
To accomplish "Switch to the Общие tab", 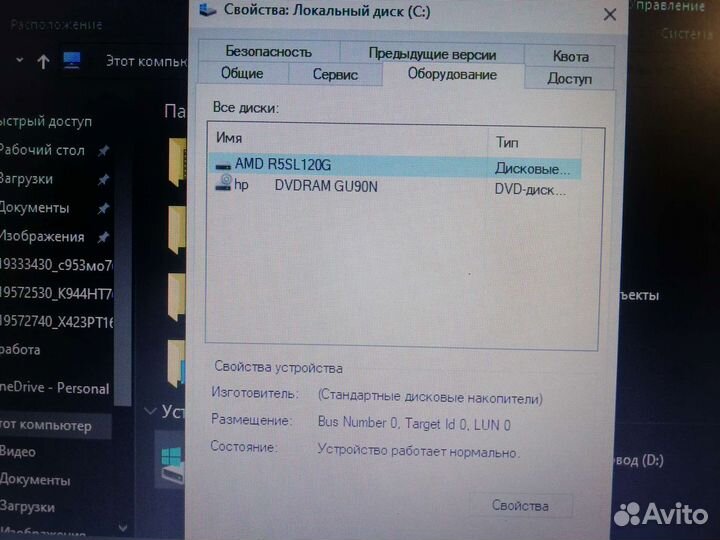I will [242, 73].
